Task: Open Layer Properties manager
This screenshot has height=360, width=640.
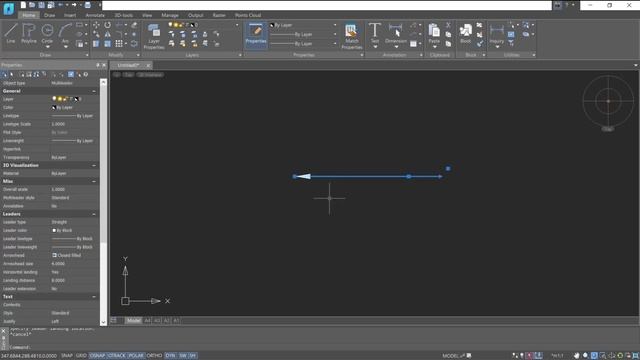Action: coord(154,36)
